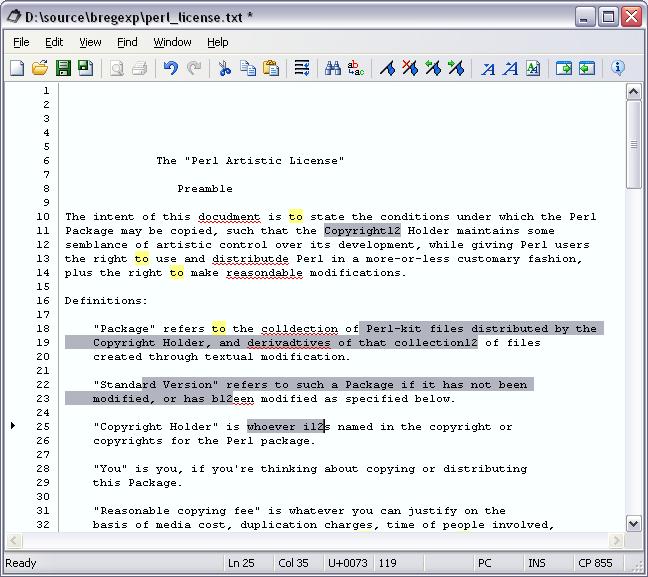Clear bookmarks with the red-X flag icon
Image resolution: width=648 pixels, height=577 pixels.
410,68
